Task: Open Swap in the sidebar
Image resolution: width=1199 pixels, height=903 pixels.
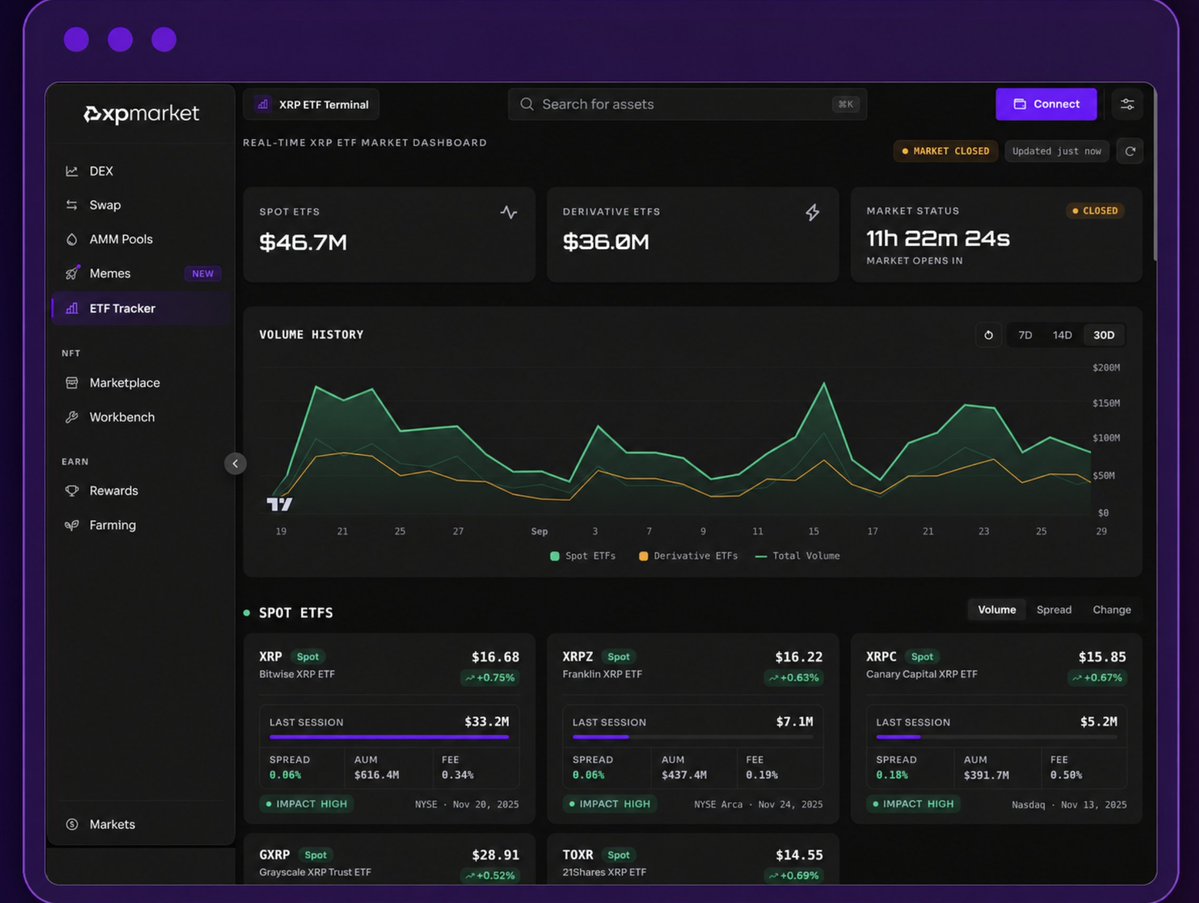Action: 141,205
